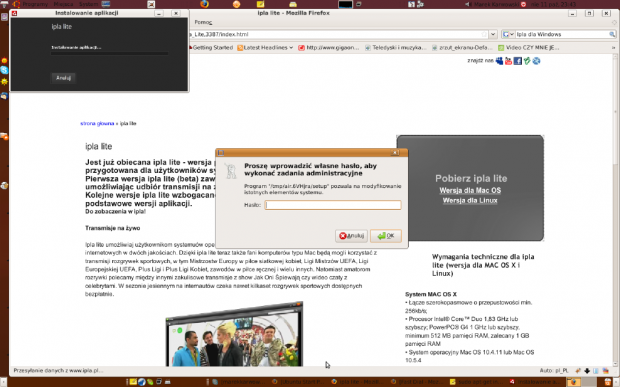Open the Getting Started bookmark
The width and height of the screenshot is (620, 387).
click(x=211, y=48)
